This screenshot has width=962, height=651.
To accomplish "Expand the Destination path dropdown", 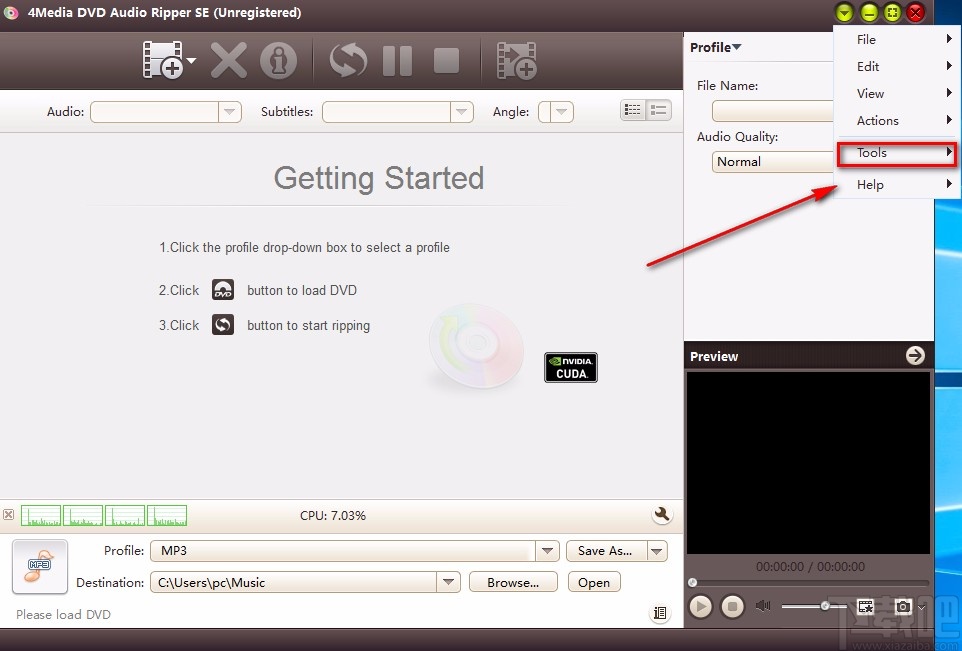I will click(449, 582).
